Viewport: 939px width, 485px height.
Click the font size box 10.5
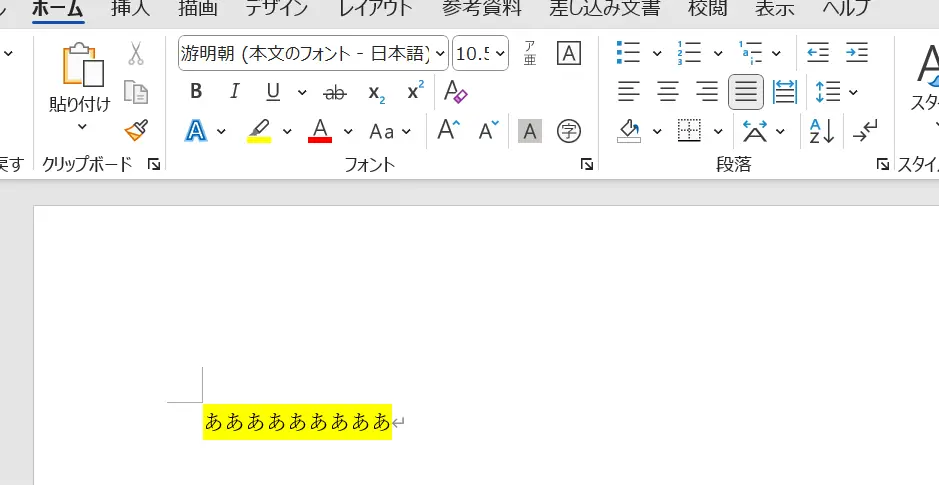coord(472,53)
